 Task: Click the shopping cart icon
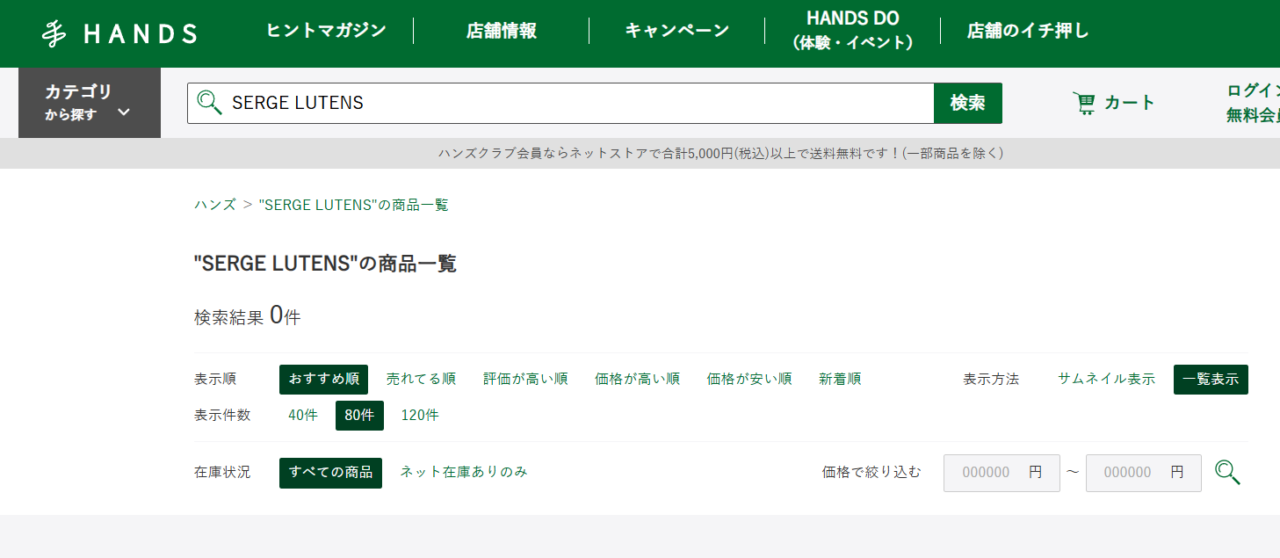pos(1084,103)
